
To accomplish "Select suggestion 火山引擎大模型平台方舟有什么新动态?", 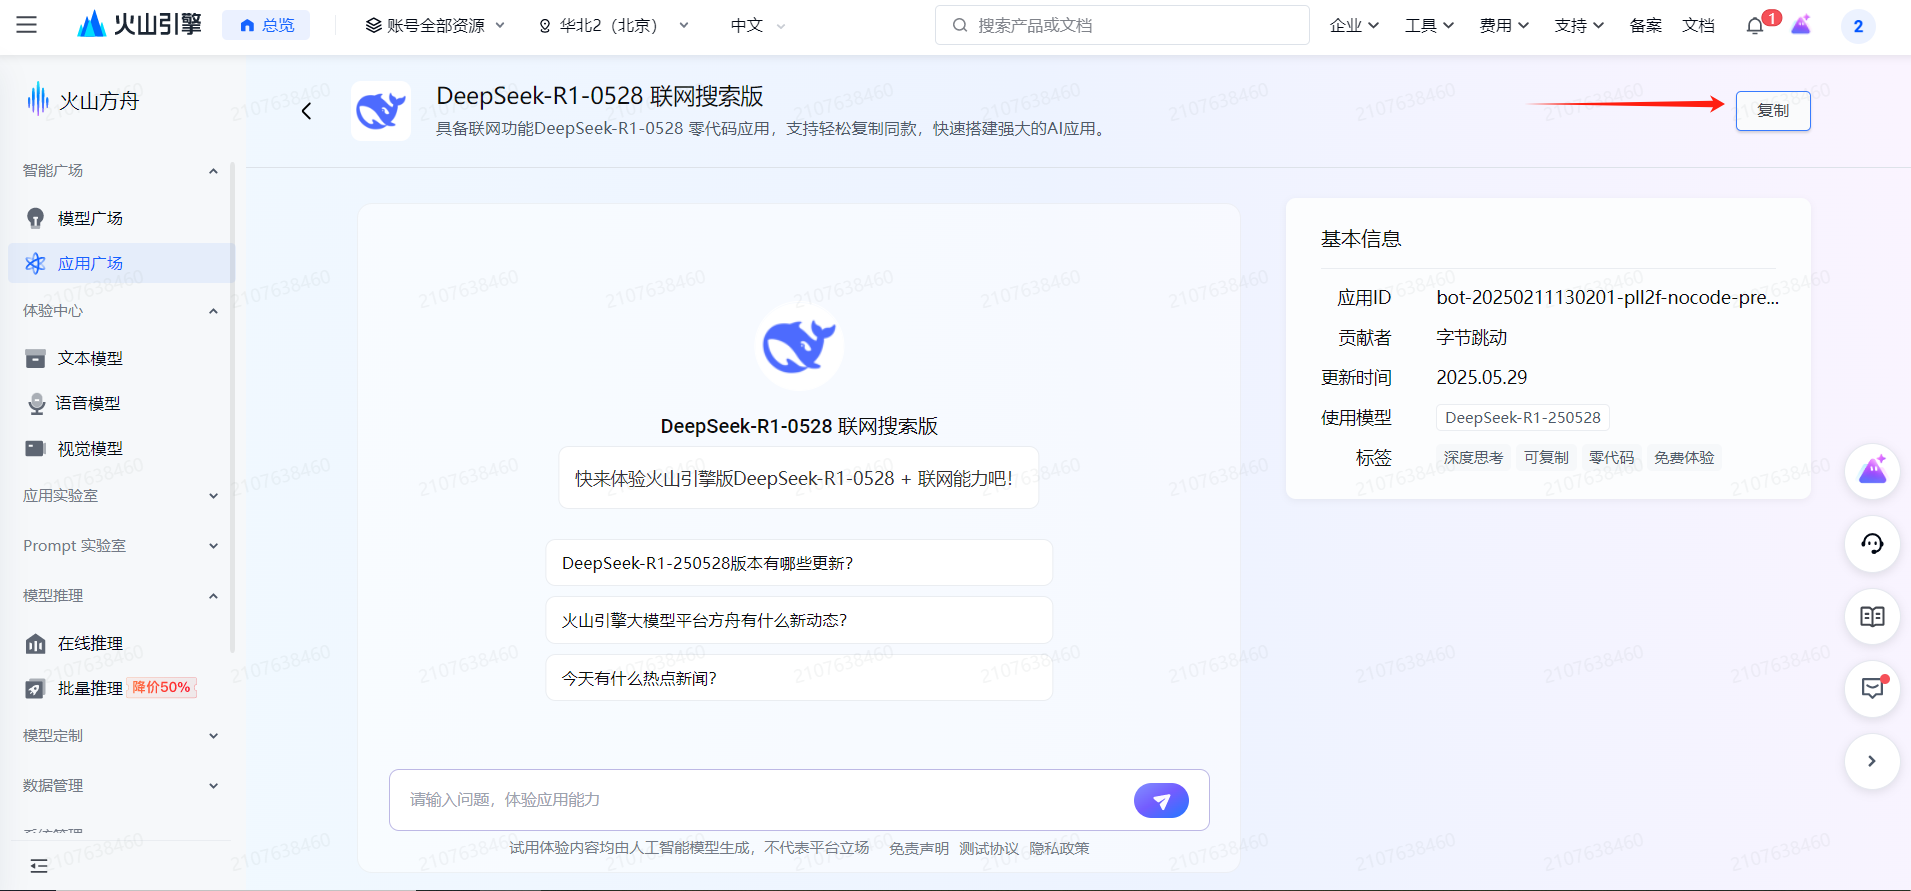I will [799, 621].
